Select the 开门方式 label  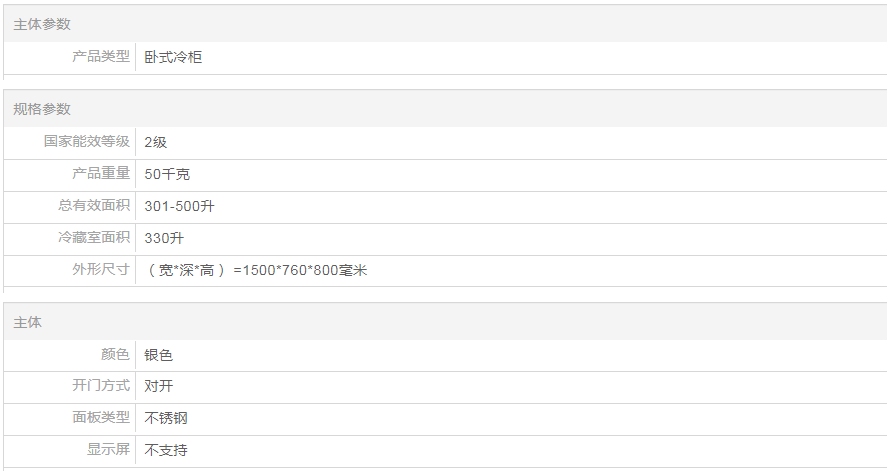(101, 386)
